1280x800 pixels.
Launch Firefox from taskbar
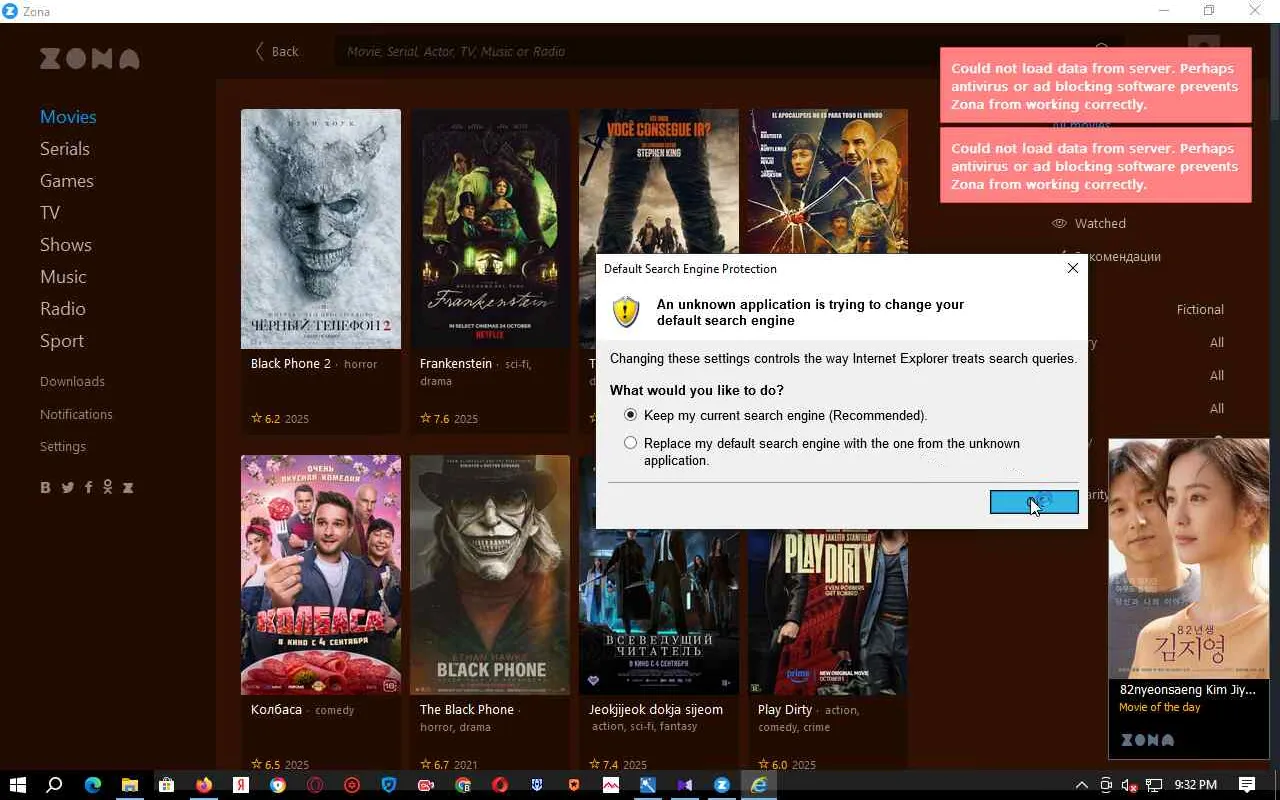tap(204, 785)
